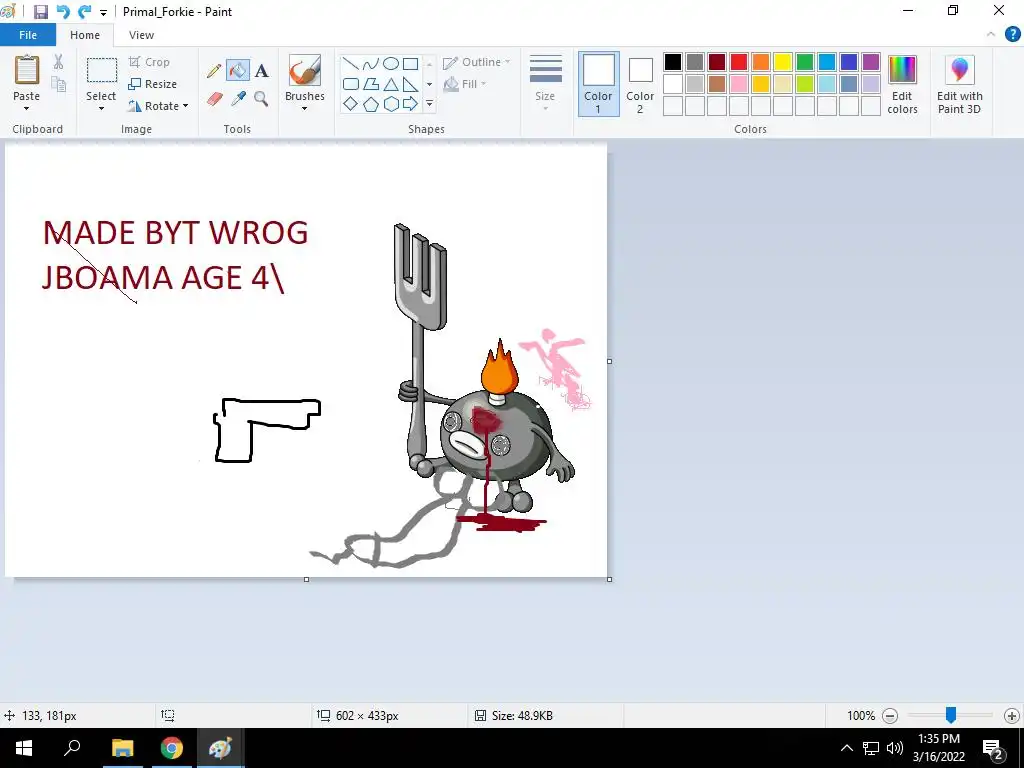The width and height of the screenshot is (1024, 768).
Task: Choose the Hexagon shape
Action: [x=391, y=104]
